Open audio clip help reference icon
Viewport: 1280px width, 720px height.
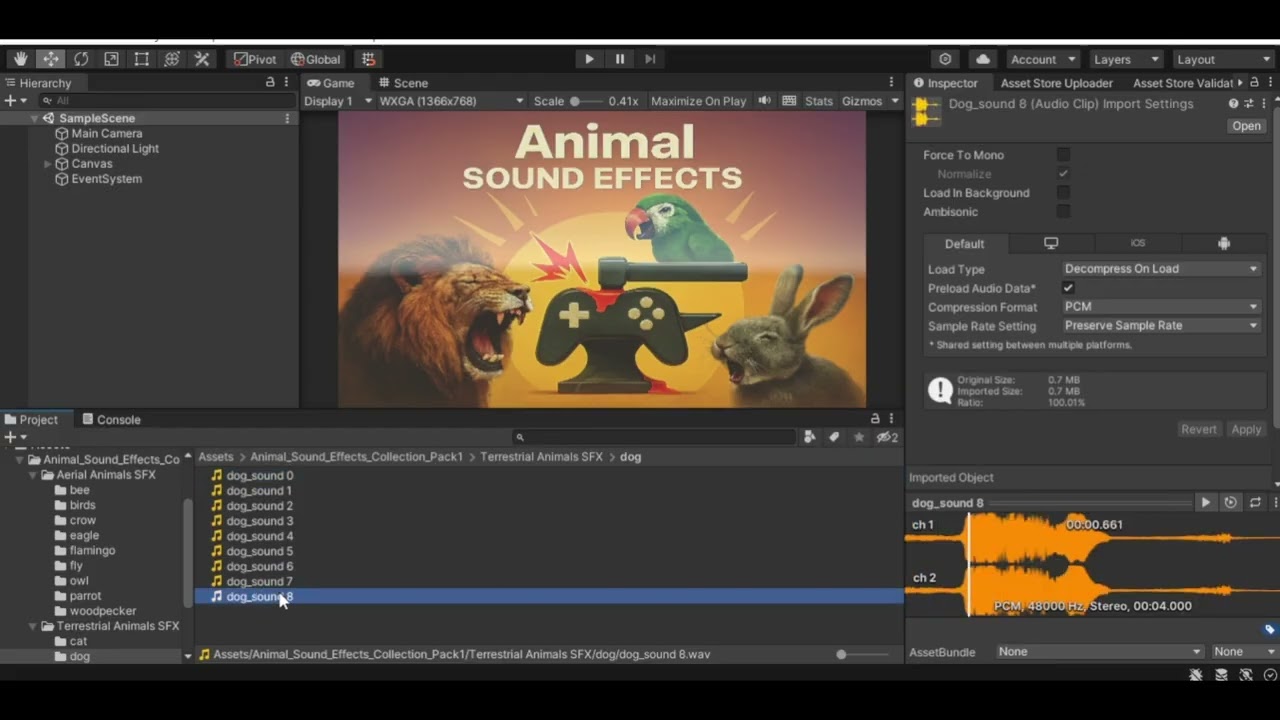[1233, 103]
